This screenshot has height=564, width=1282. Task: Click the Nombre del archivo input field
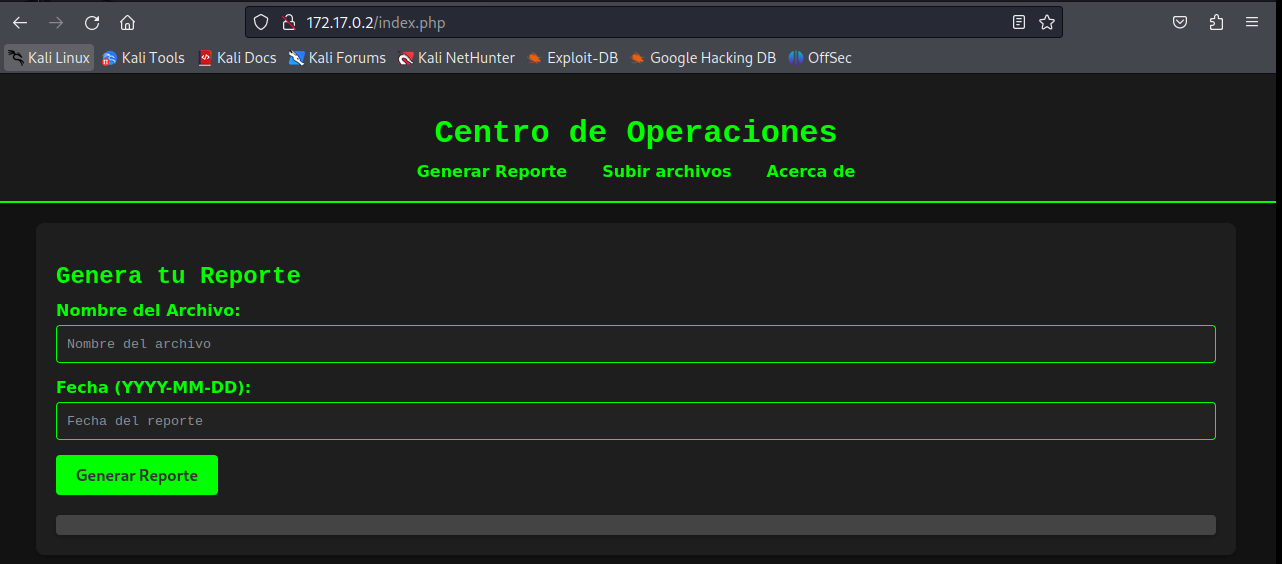[635, 344]
